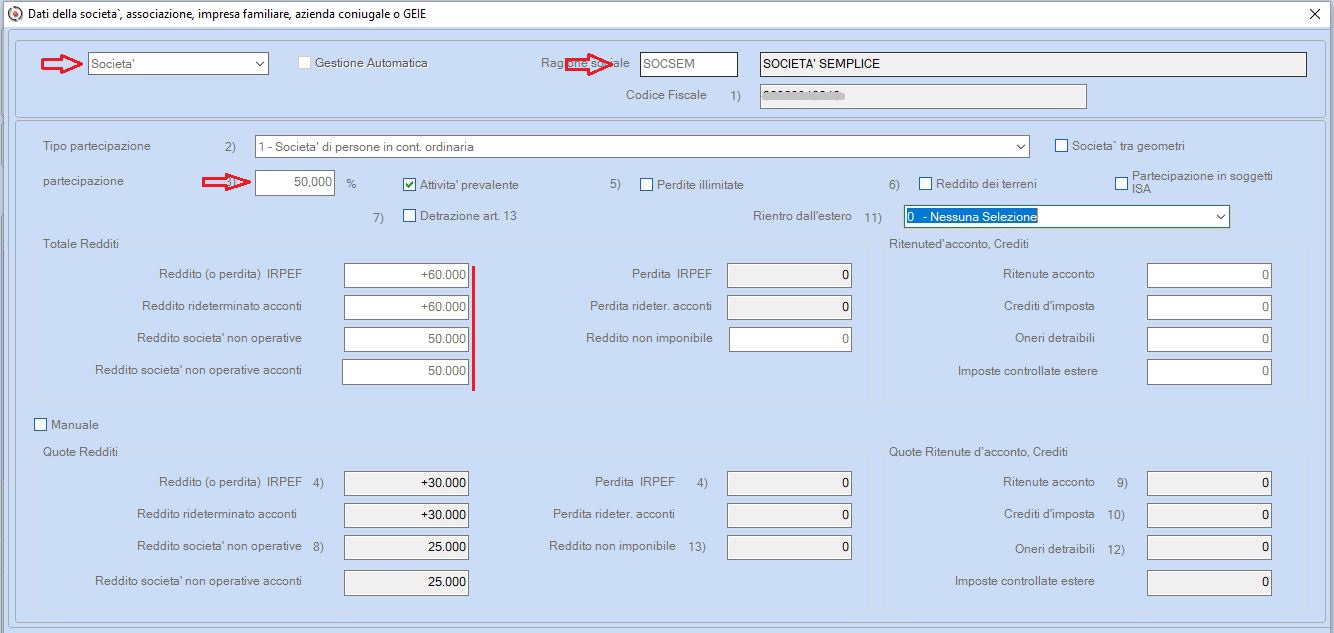Screen dimensions: 1334x633
Task: Focus the partecipazione percentage field 50,000
Action: pos(295,183)
